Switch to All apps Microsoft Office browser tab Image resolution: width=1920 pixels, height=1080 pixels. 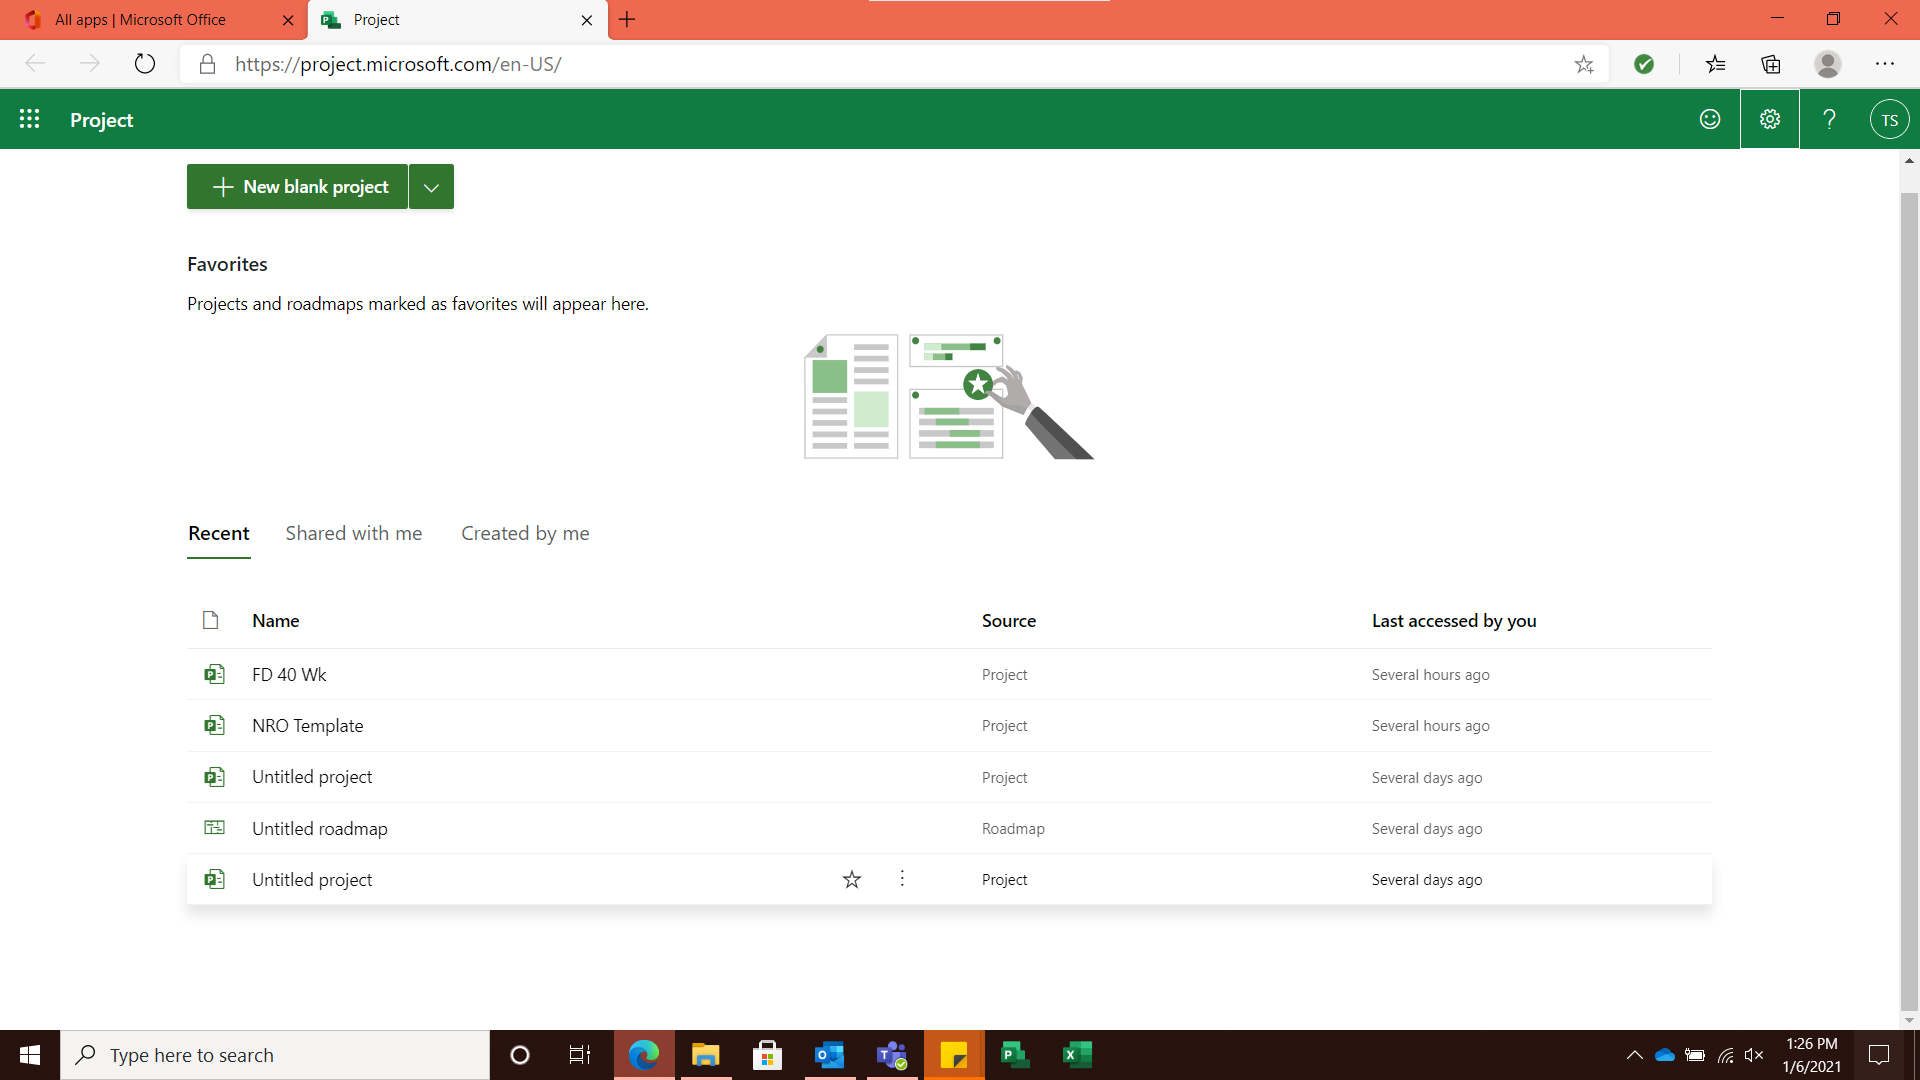point(154,20)
